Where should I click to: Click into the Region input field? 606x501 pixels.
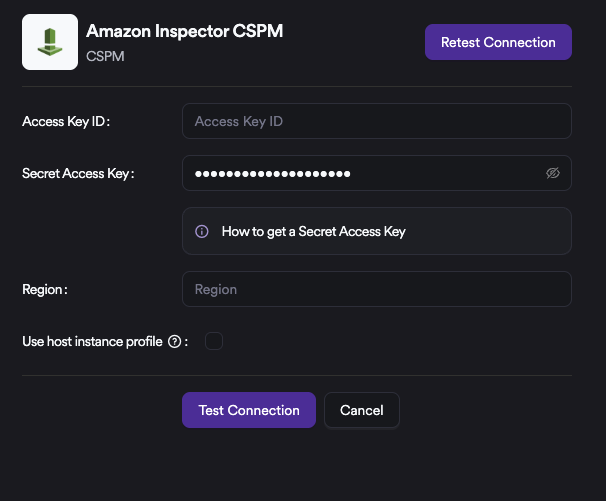pyautogui.click(x=377, y=289)
